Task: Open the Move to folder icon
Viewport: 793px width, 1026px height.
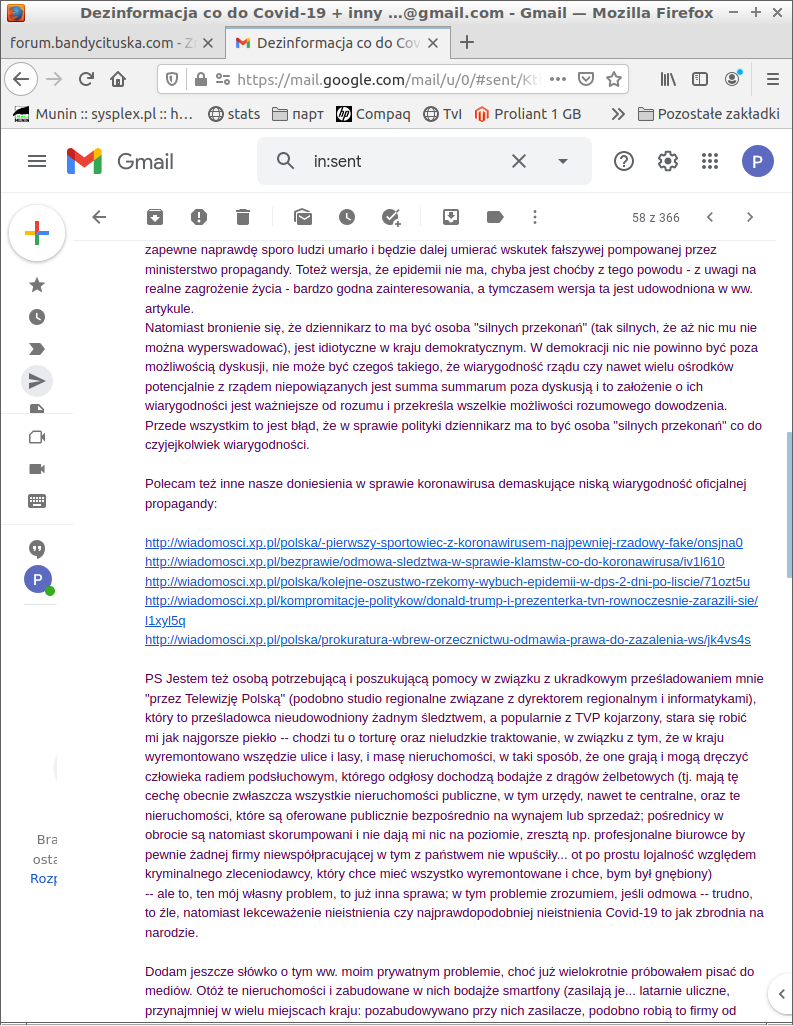Action: pyautogui.click(x=451, y=217)
